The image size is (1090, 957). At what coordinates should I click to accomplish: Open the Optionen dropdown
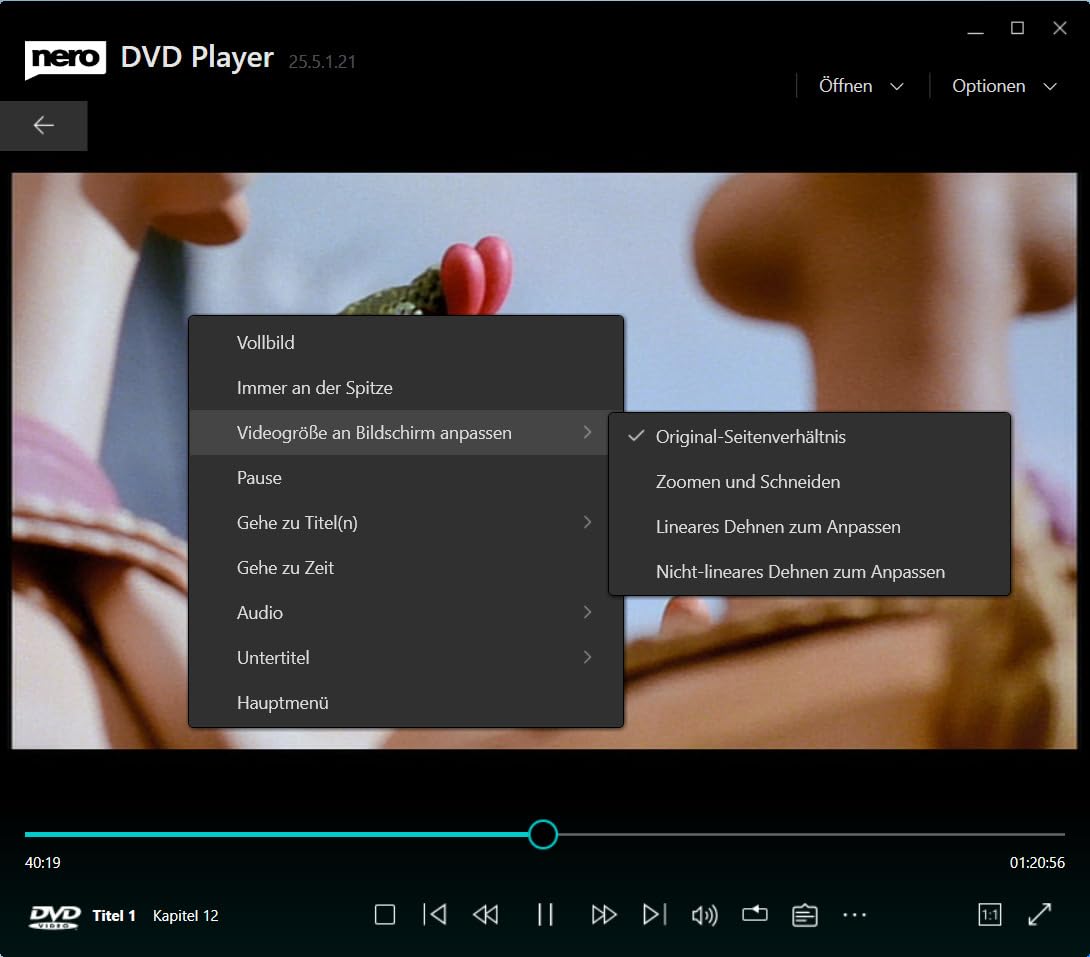[1004, 86]
